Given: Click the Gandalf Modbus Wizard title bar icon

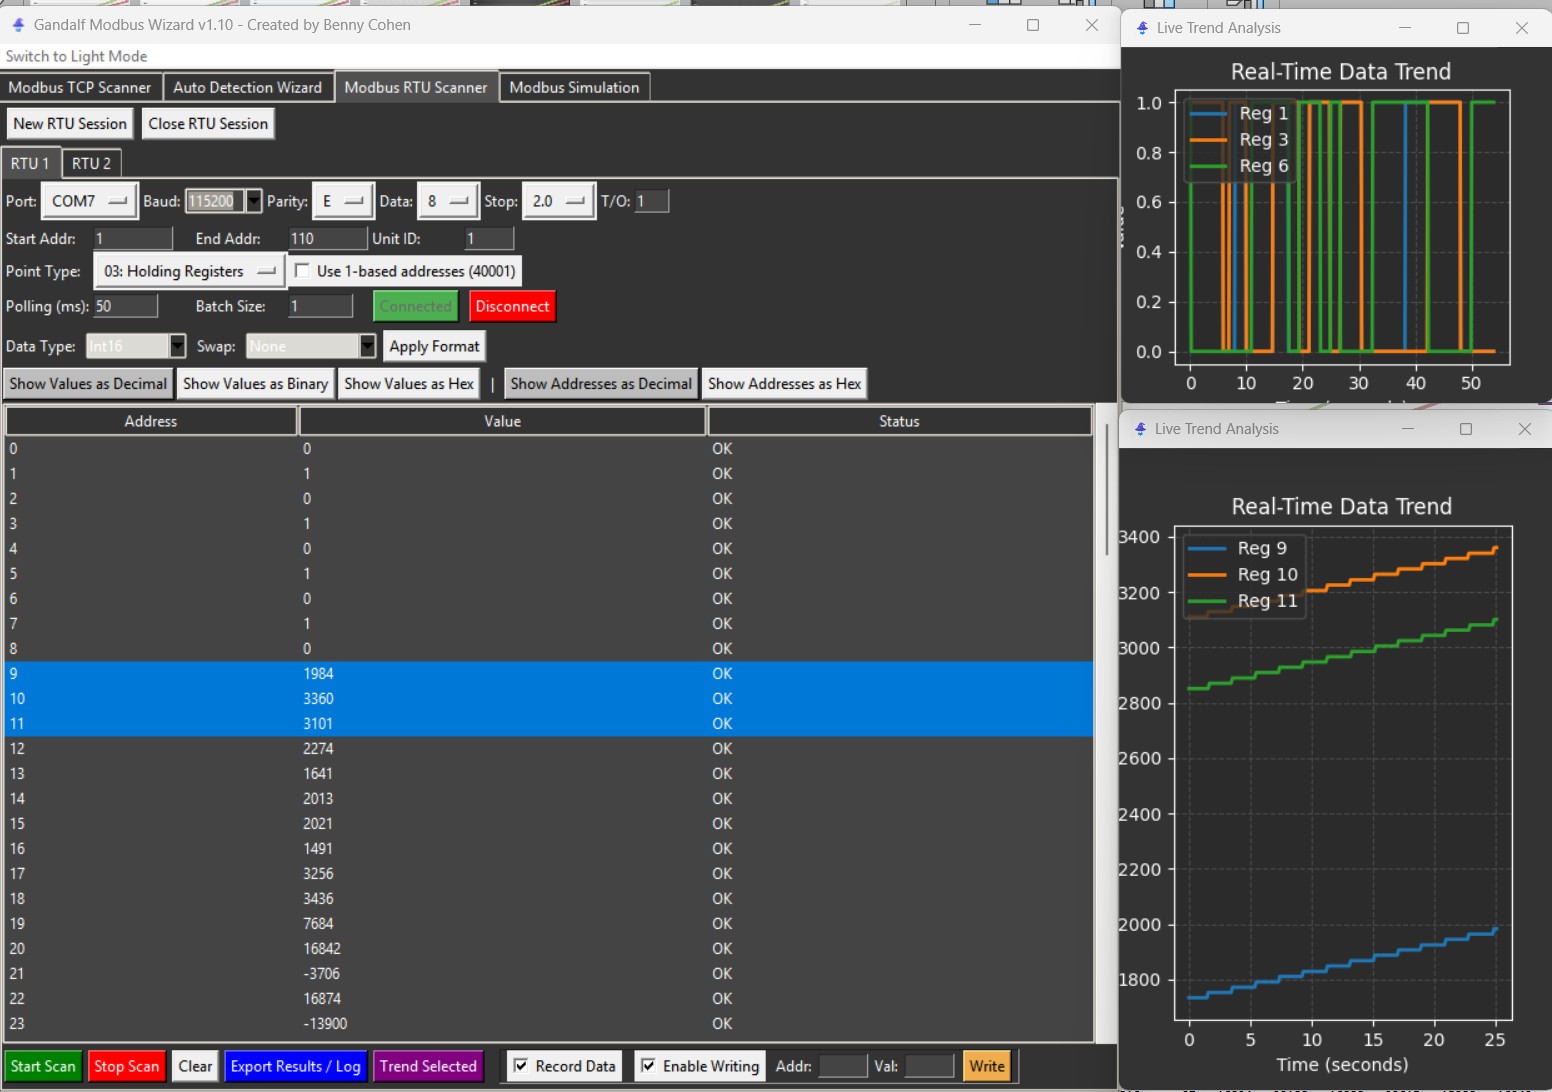Looking at the screenshot, I should coord(18,24).
